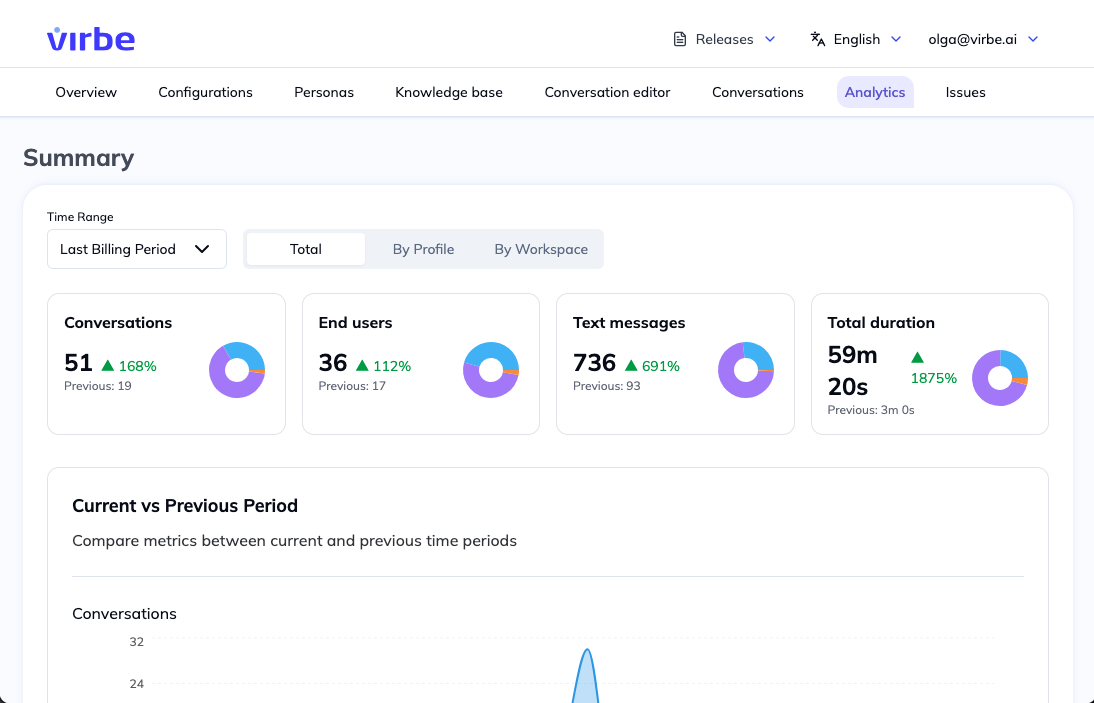Open the Conversation editor tab
This screenshot has height=703, width=1094.
(607, 92)
